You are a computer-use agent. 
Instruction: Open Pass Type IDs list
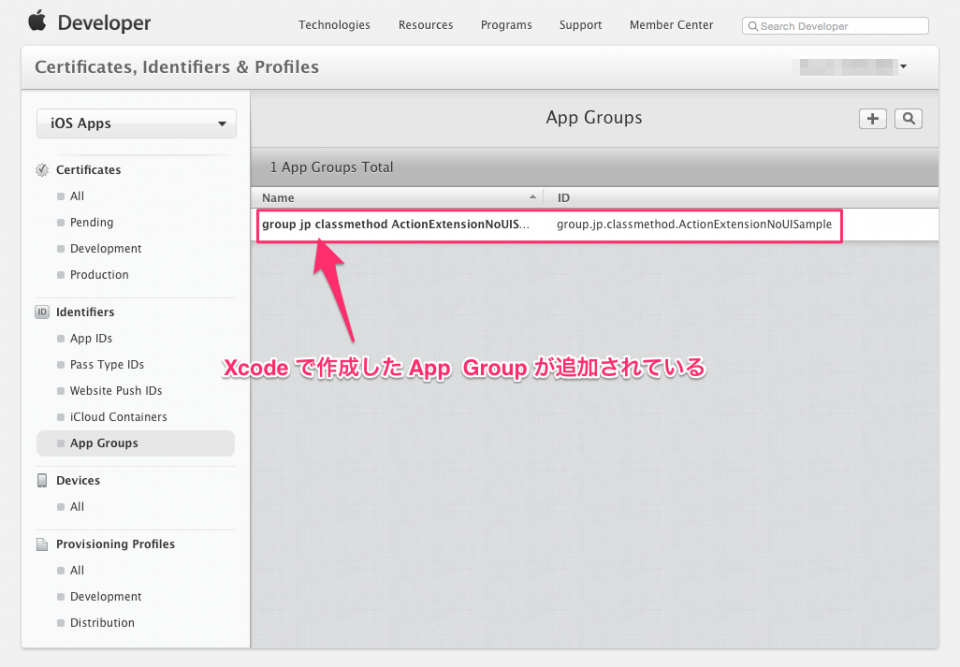point(107,364)
